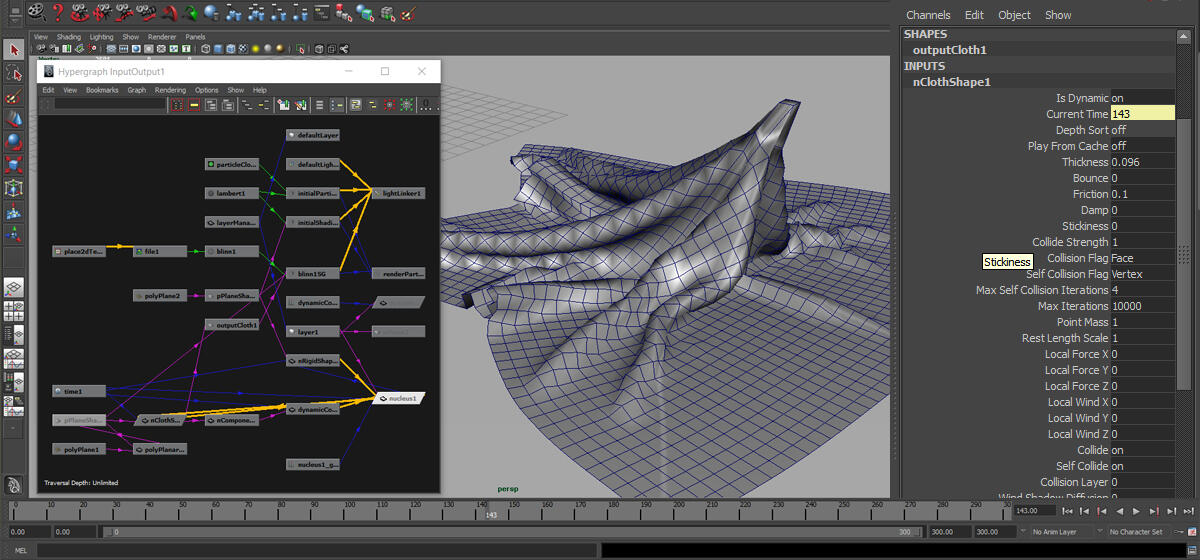Image resolution: width=1200 pixels, height=560 pixels.
Task: Activate the Lasso select tool
Action: point(14,73)
